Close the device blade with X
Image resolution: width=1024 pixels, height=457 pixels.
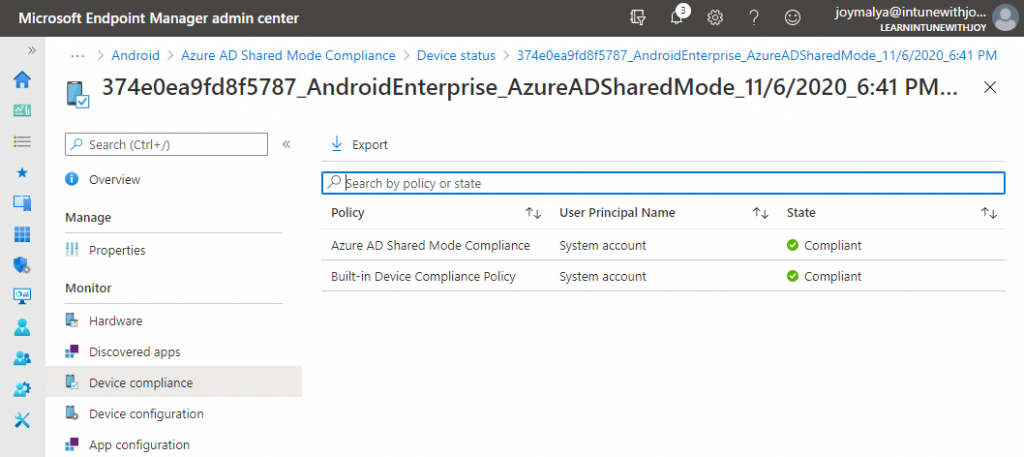[x=990, y=87]
